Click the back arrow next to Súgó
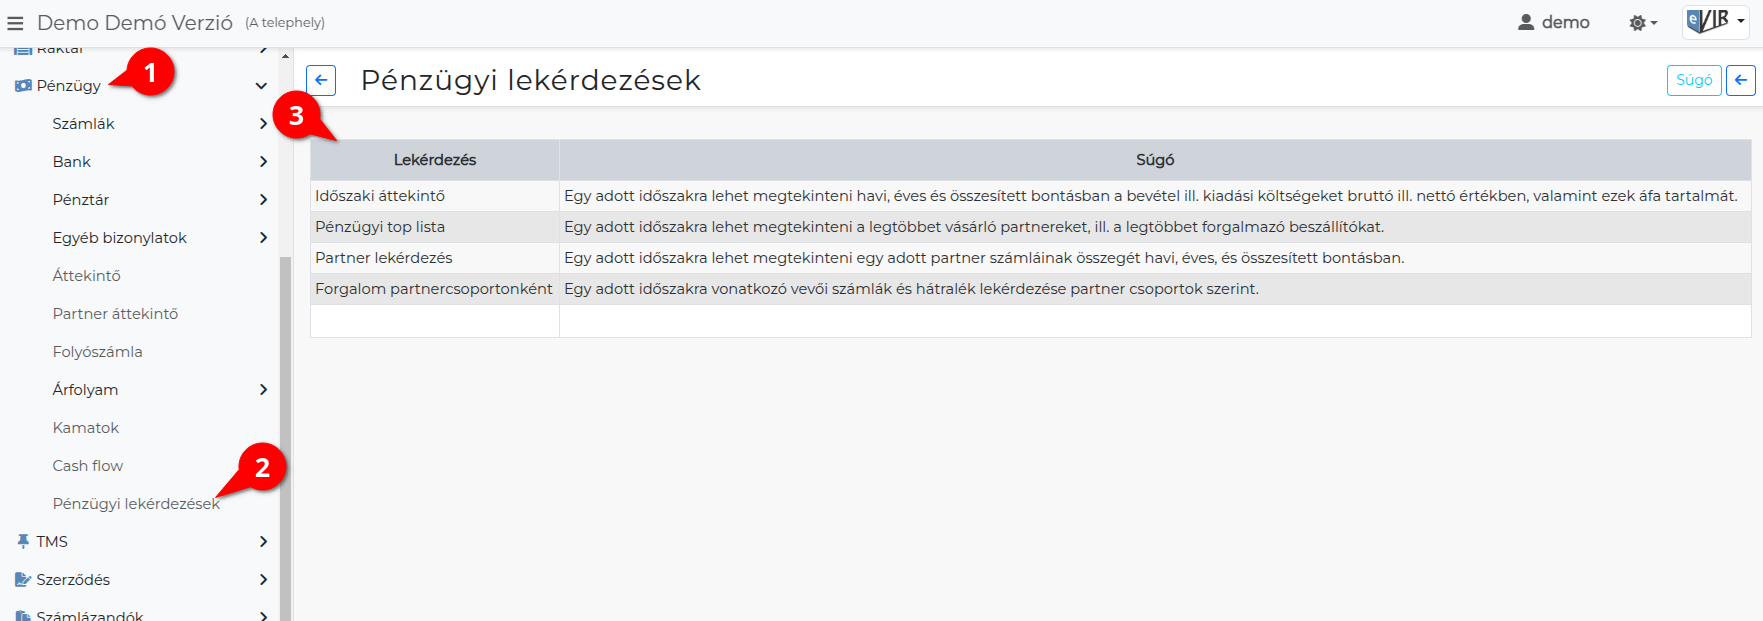 1740,80
